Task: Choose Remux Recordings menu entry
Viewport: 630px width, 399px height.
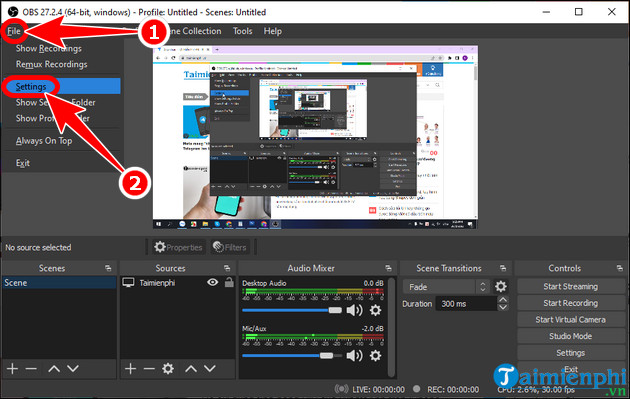Action: pos(51,64)
